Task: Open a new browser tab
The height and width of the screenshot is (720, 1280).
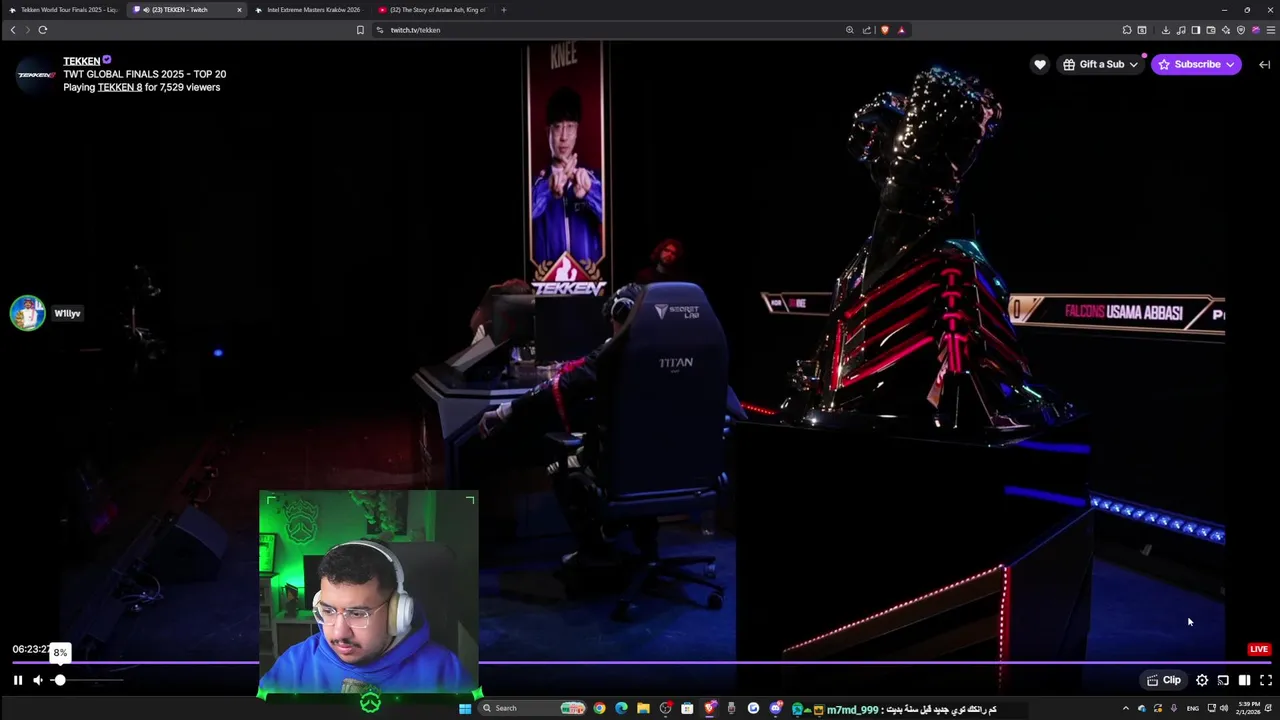Action: [503, 10]
